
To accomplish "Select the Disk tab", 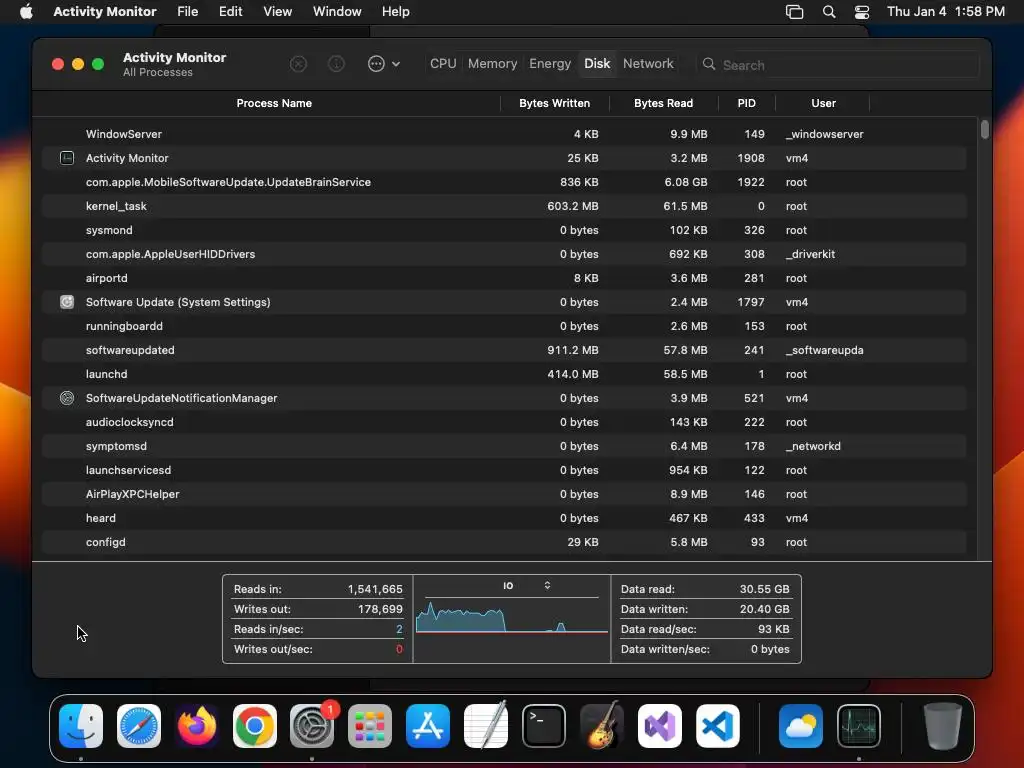I will tap(597, 63).
